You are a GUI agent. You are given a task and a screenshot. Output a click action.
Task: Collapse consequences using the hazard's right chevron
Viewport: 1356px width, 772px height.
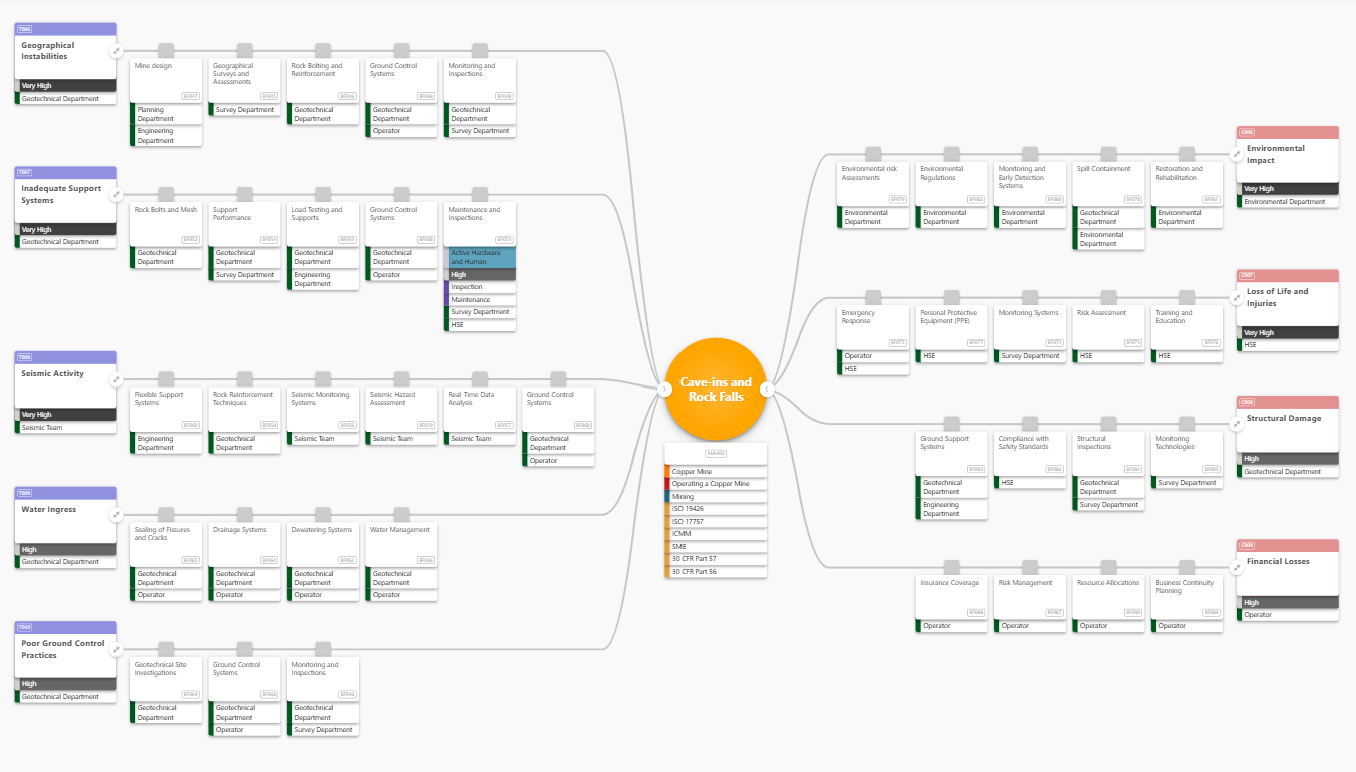coord(767,389)
